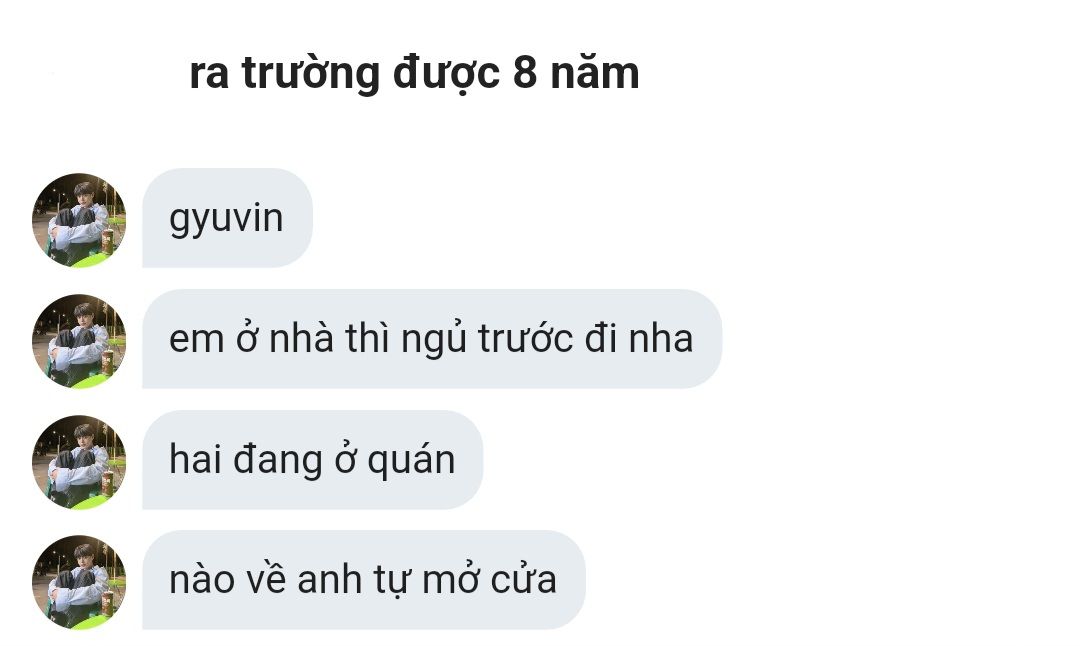Click the words 'mở cửa' in the last message
Viewport: 1080px width, 646px height.
[x=489, y=580]
